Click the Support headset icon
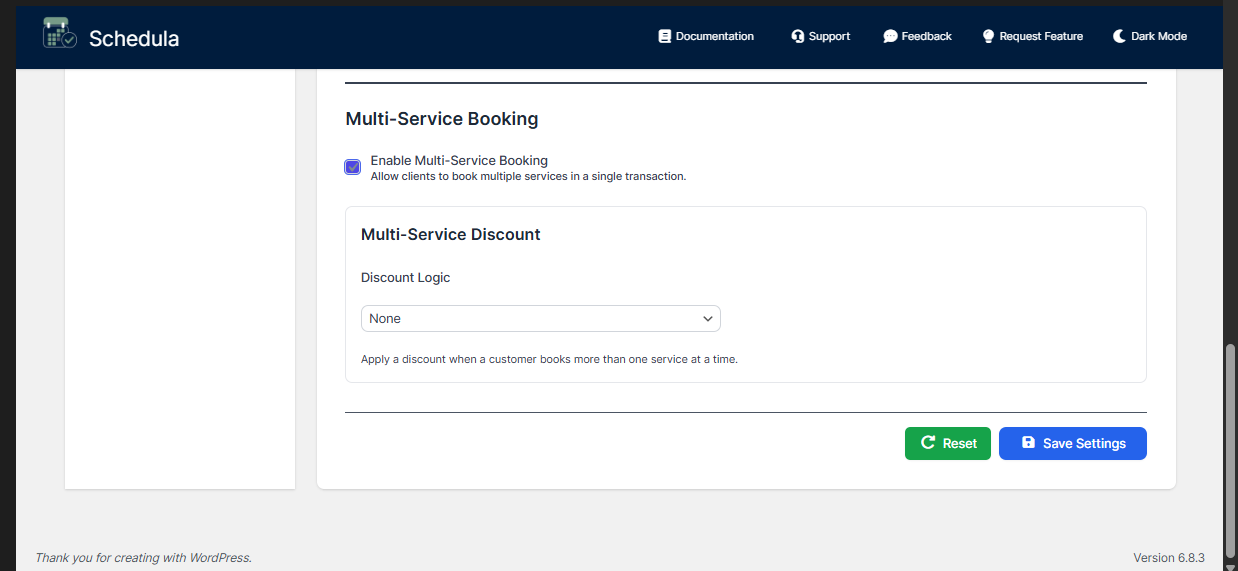Image resolution: width=1238 pixels, height=571 pixels. click(798, 36)
